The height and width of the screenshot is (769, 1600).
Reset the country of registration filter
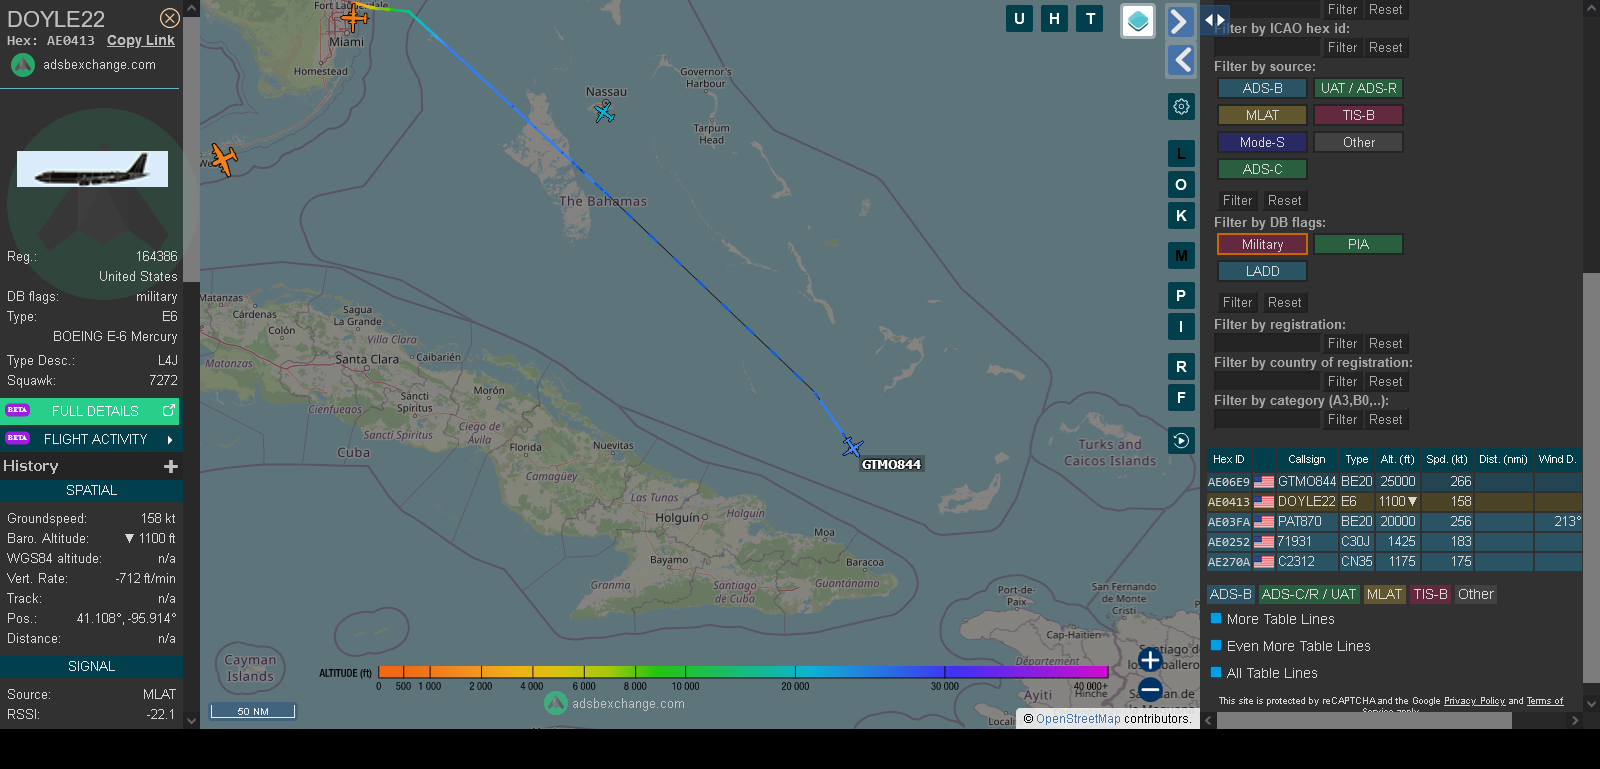1385,381
